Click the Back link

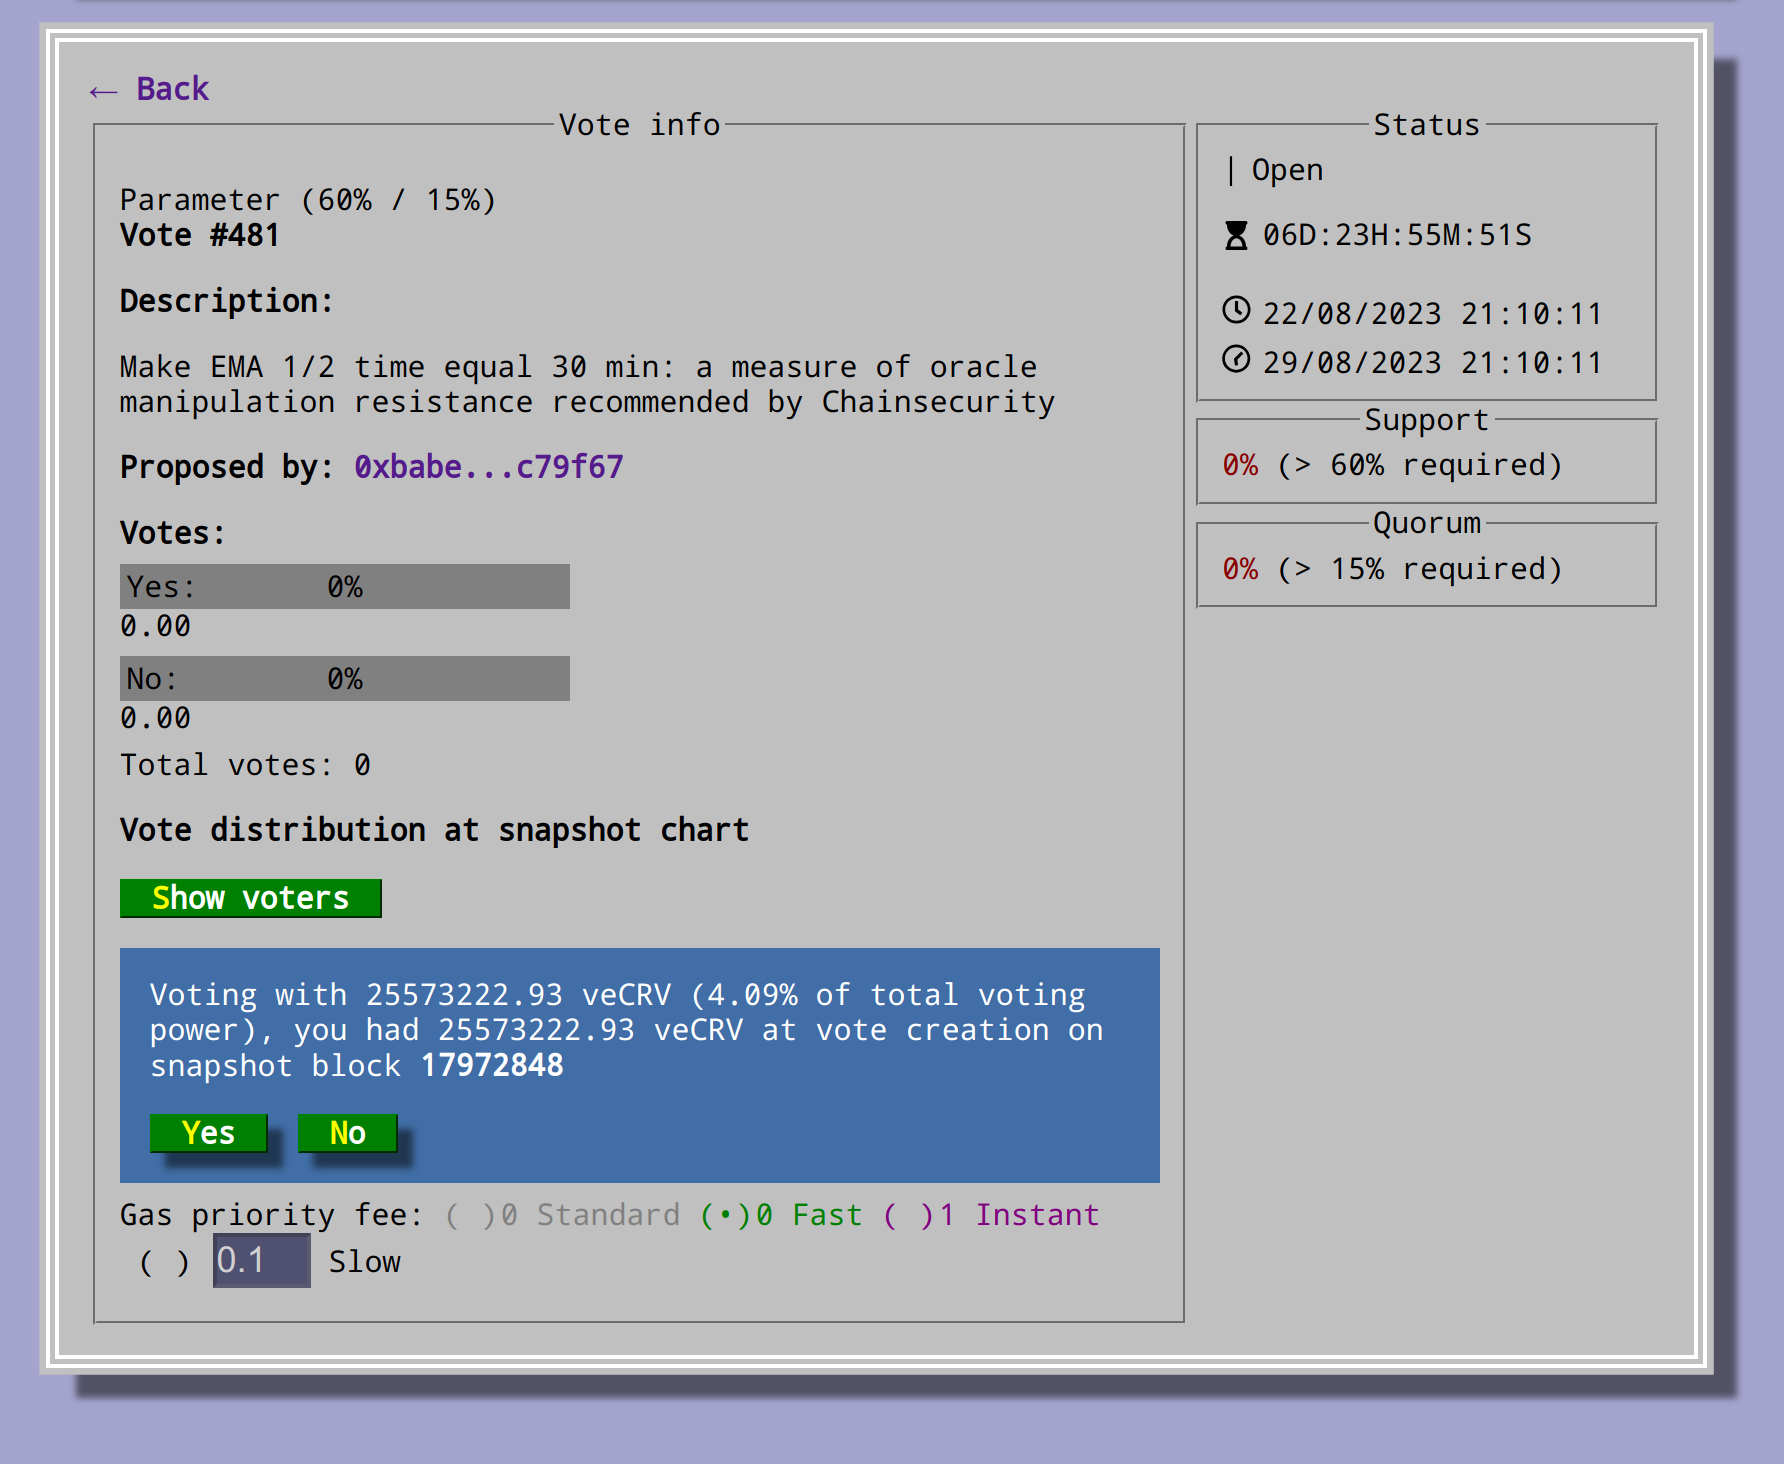(150, 89)
